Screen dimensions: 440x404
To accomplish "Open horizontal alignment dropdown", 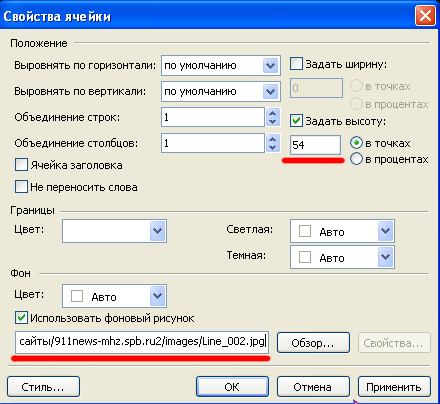I will (x=270, y=65).
